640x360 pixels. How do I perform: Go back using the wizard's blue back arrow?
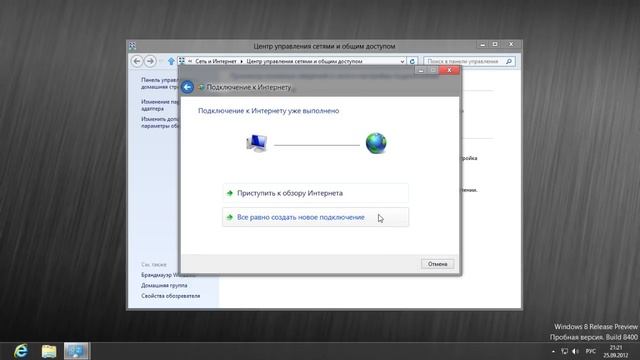[187, 87]
